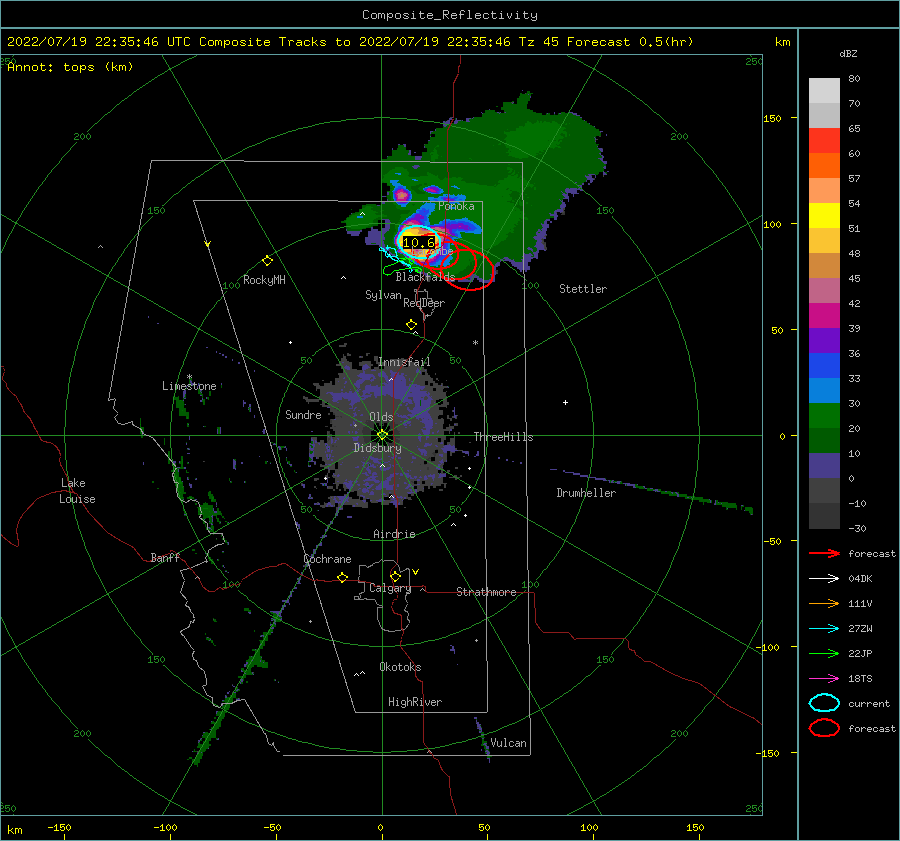Viewport: 900px width, 841px height.
Task: Click the yellow 10.6 storm top annotation
Action: tap(419, 243)
